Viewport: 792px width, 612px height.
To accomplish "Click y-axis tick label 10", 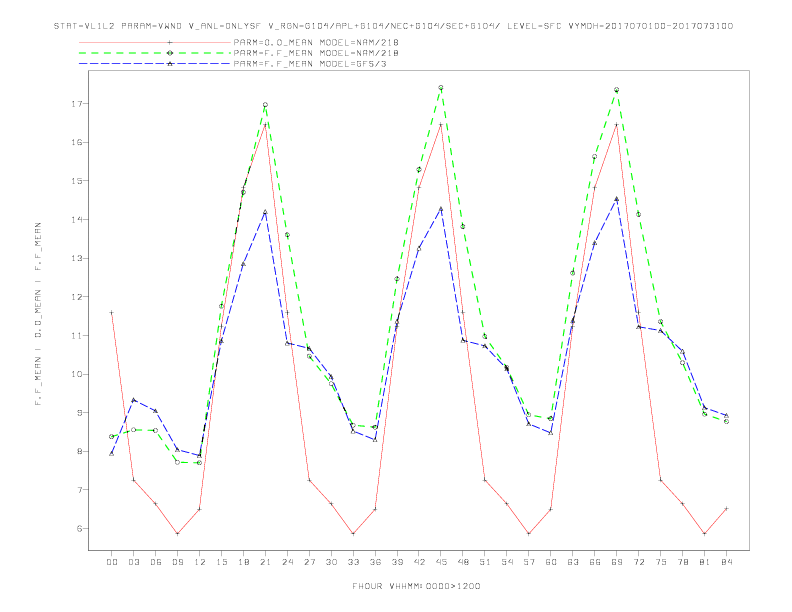I will tap(77, 374).
